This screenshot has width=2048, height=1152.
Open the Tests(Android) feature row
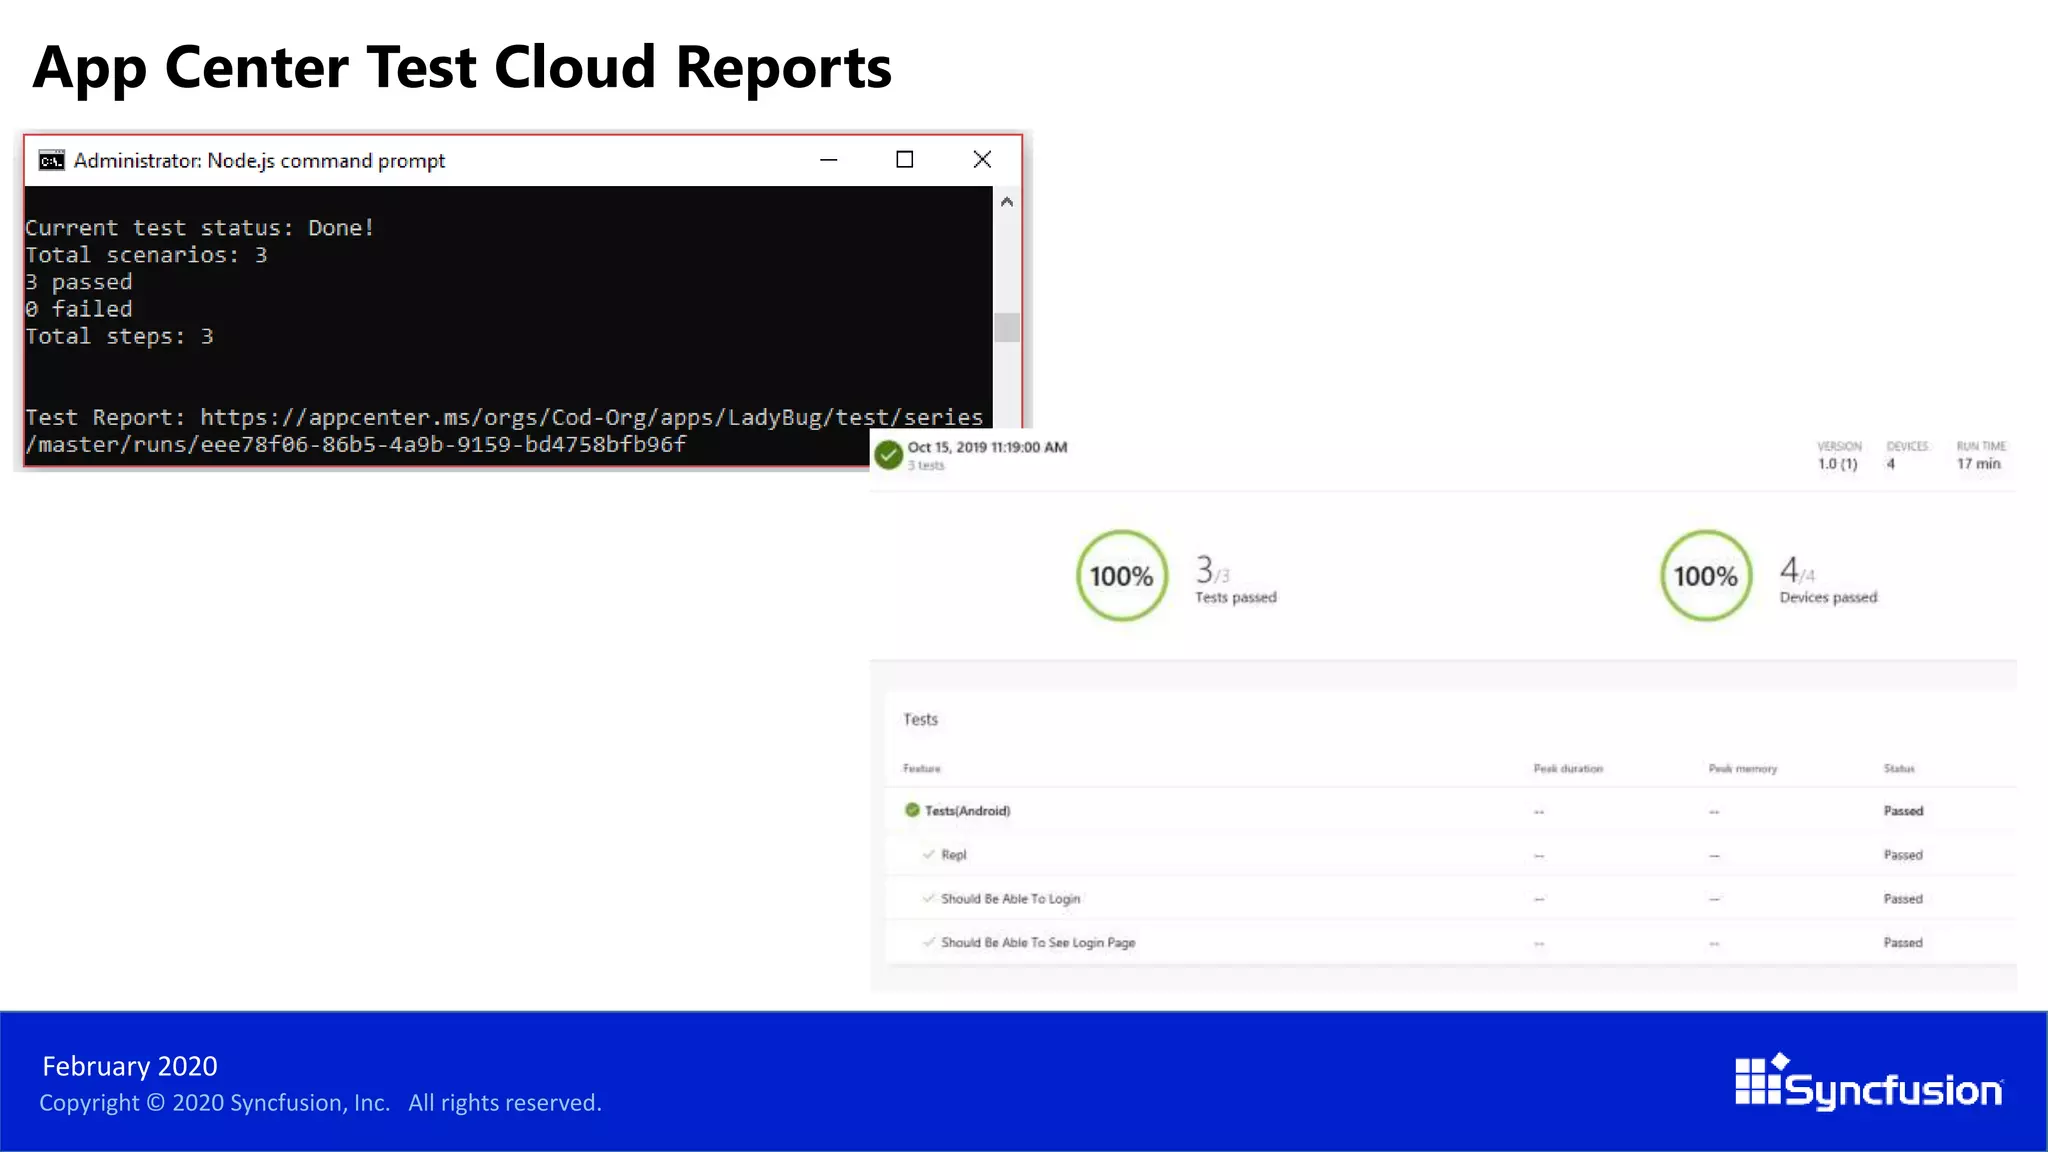click(1450, 811)
